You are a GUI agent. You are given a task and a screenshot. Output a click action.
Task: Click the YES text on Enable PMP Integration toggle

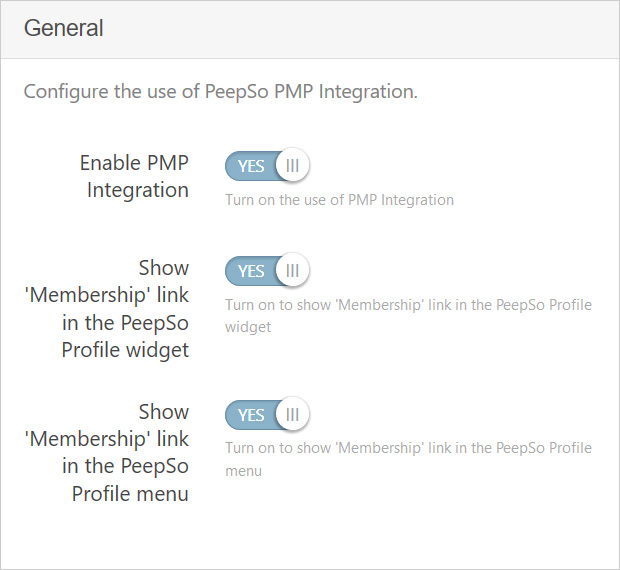tap(251, 166)
